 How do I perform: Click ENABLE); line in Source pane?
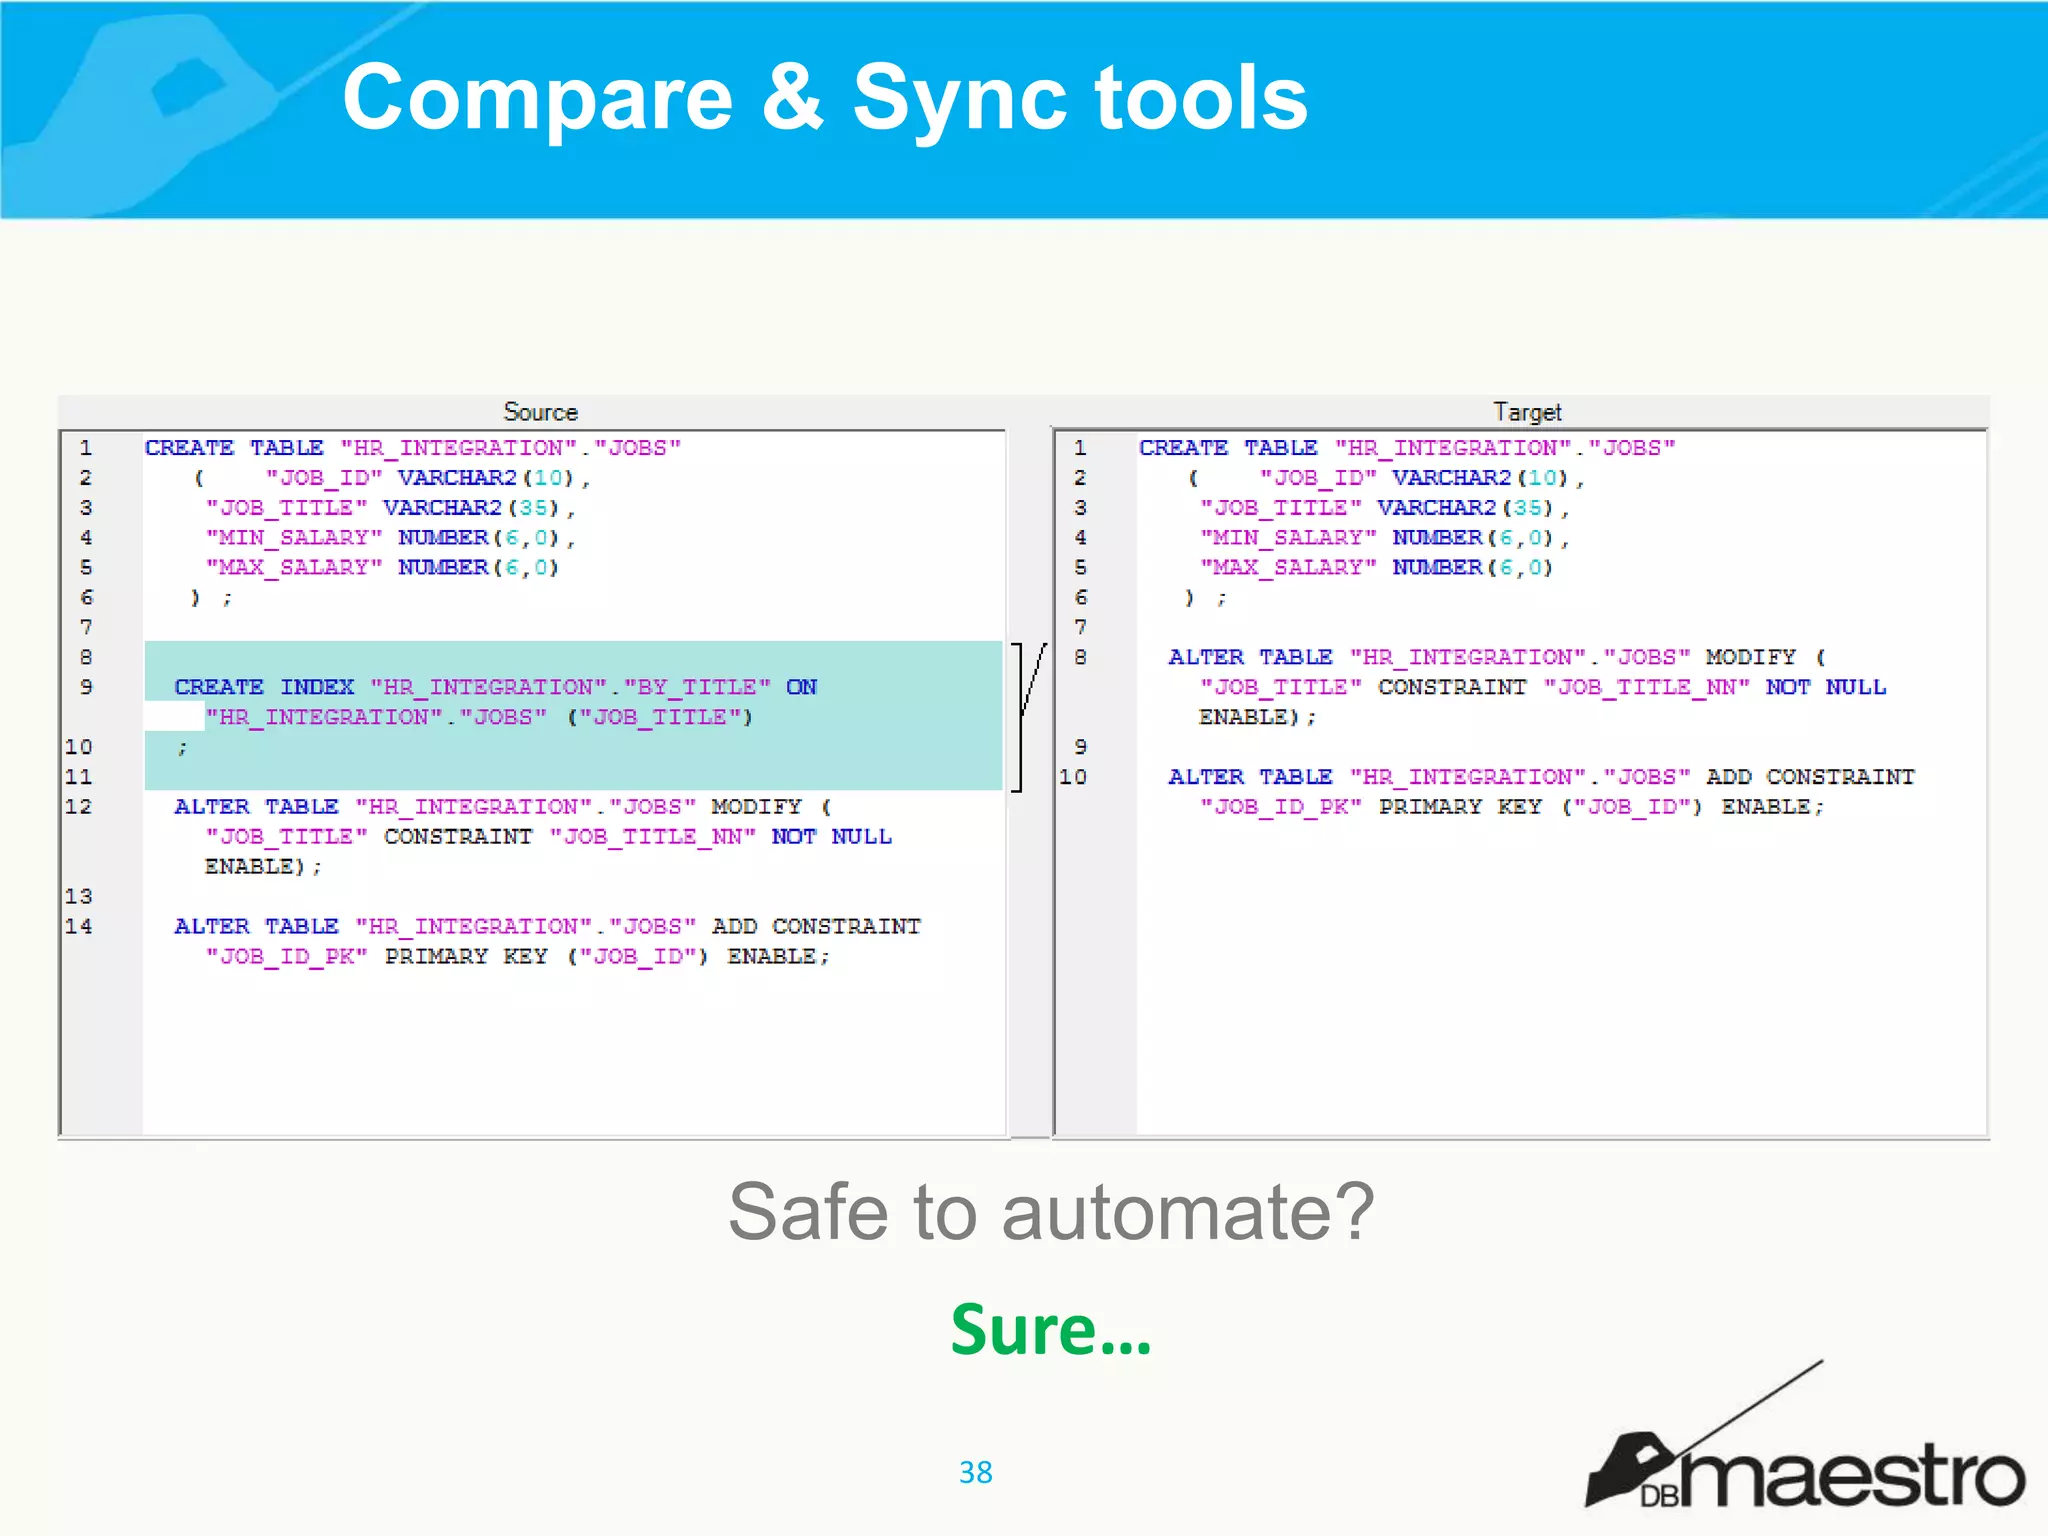pos(263,867)
